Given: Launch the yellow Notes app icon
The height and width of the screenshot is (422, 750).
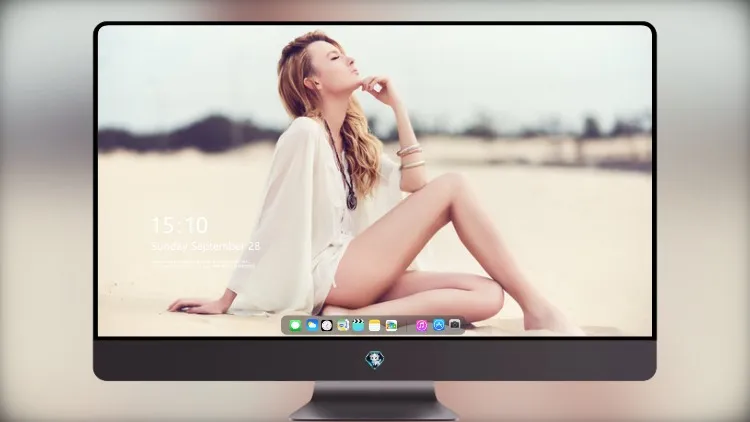Looking at the screenshot, I should pos(375,325).
